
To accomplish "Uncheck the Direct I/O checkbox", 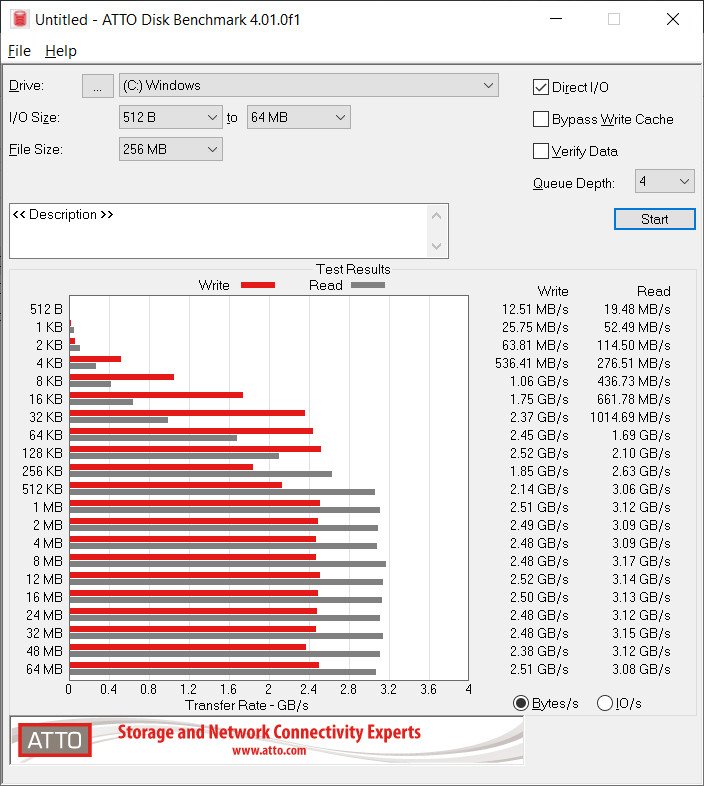I will click(x=541, y=87).
